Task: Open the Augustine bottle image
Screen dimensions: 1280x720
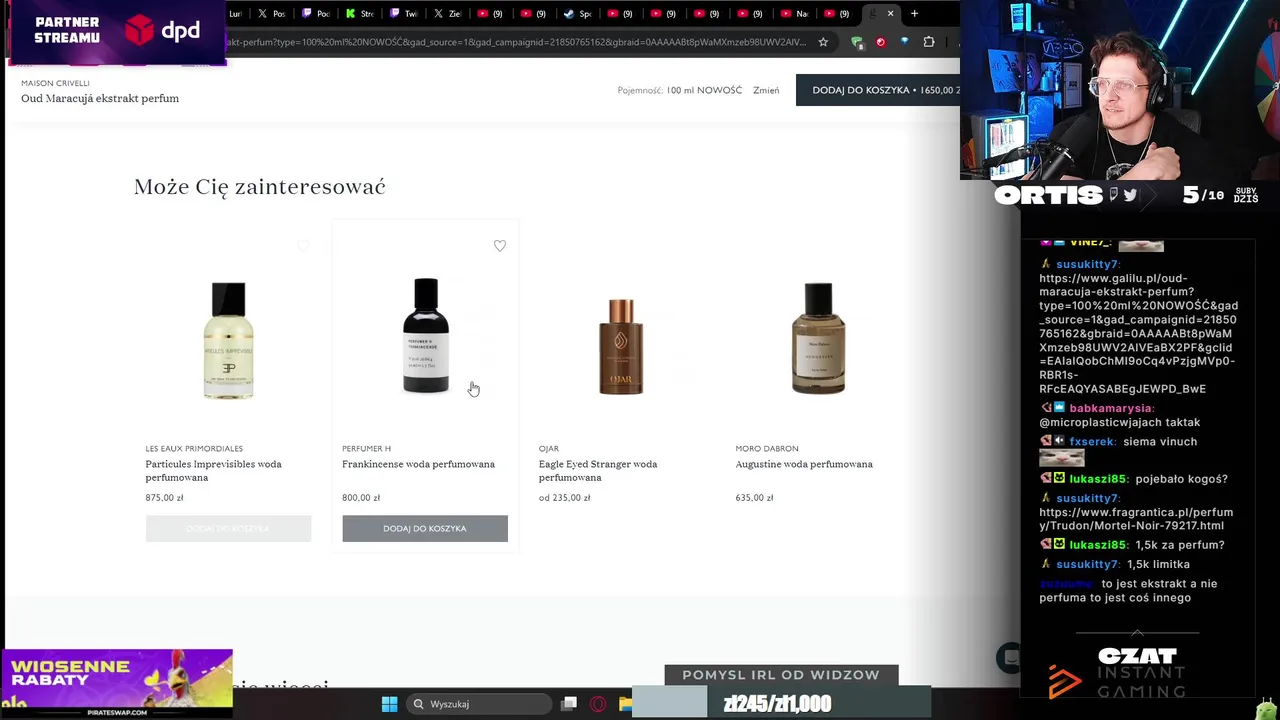Action: (818, 338)
